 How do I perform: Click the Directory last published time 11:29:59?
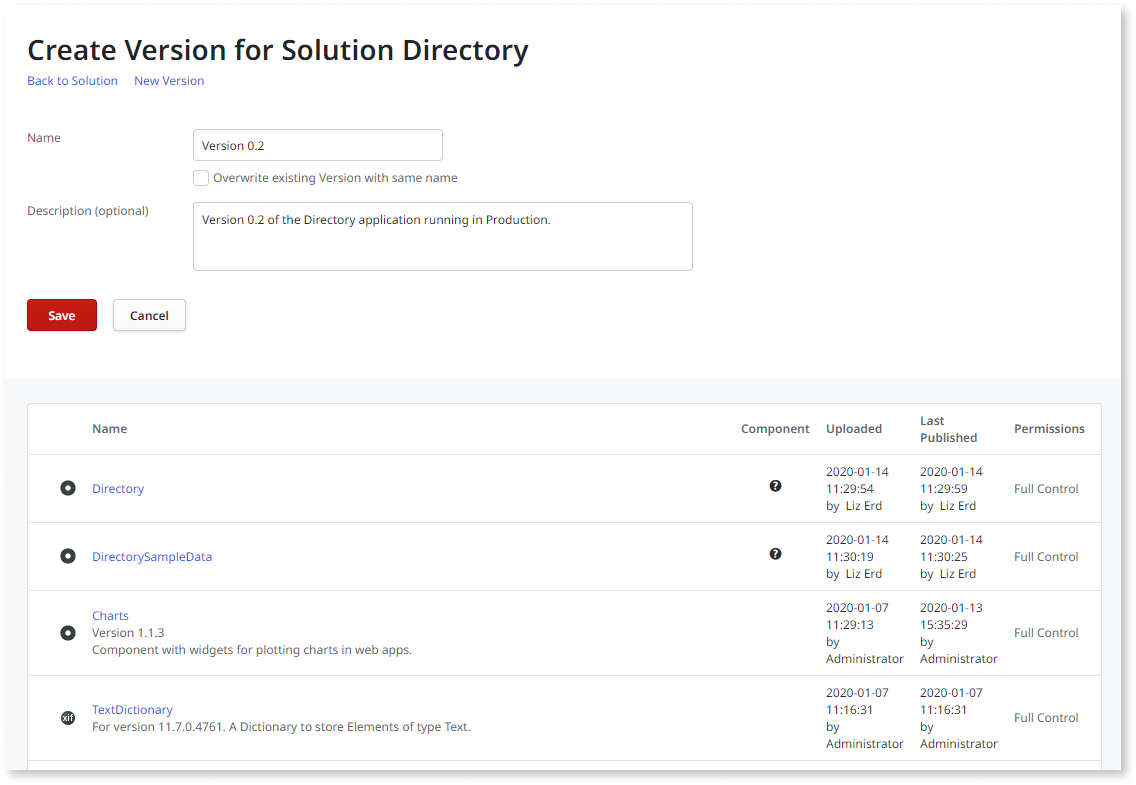pos(943,489)
